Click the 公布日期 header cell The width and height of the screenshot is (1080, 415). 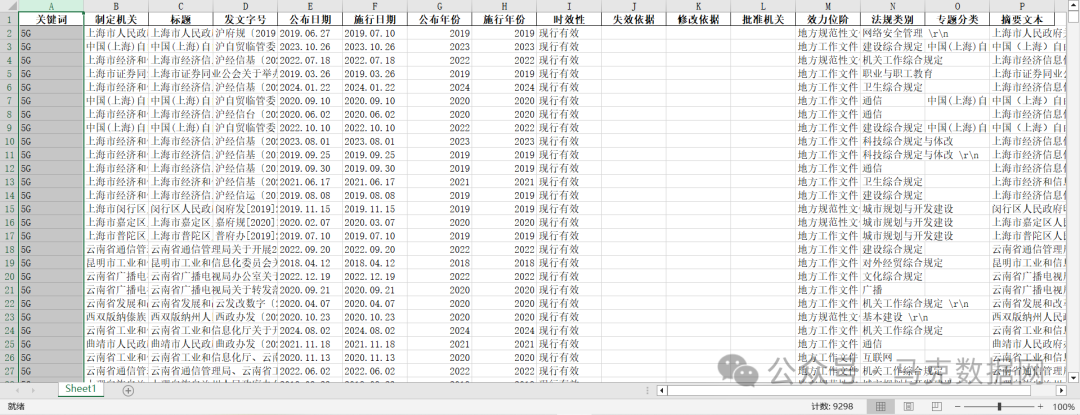click(310, 19)
